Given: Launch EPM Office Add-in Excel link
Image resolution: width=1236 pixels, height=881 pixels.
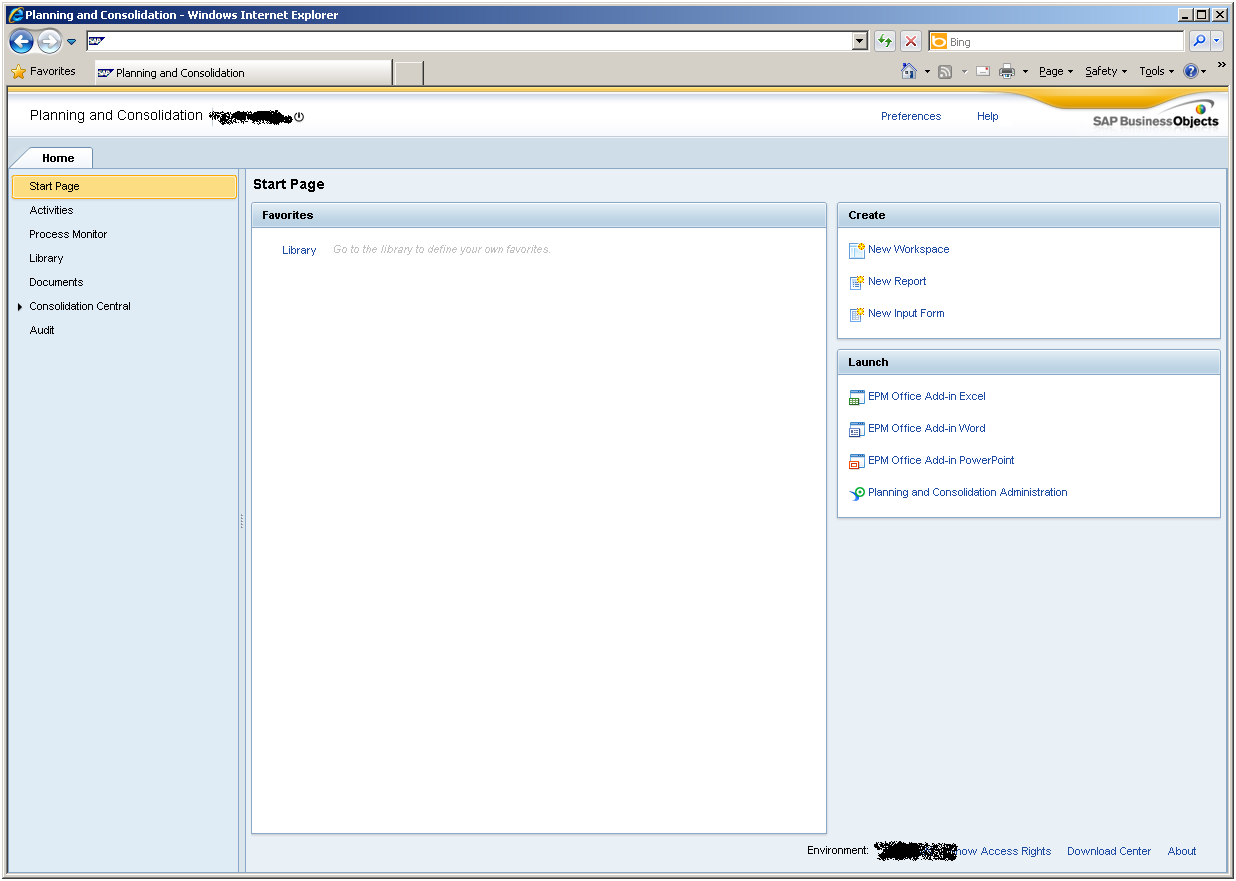Looking at the screenshot, I should click(x=927, y=397).
